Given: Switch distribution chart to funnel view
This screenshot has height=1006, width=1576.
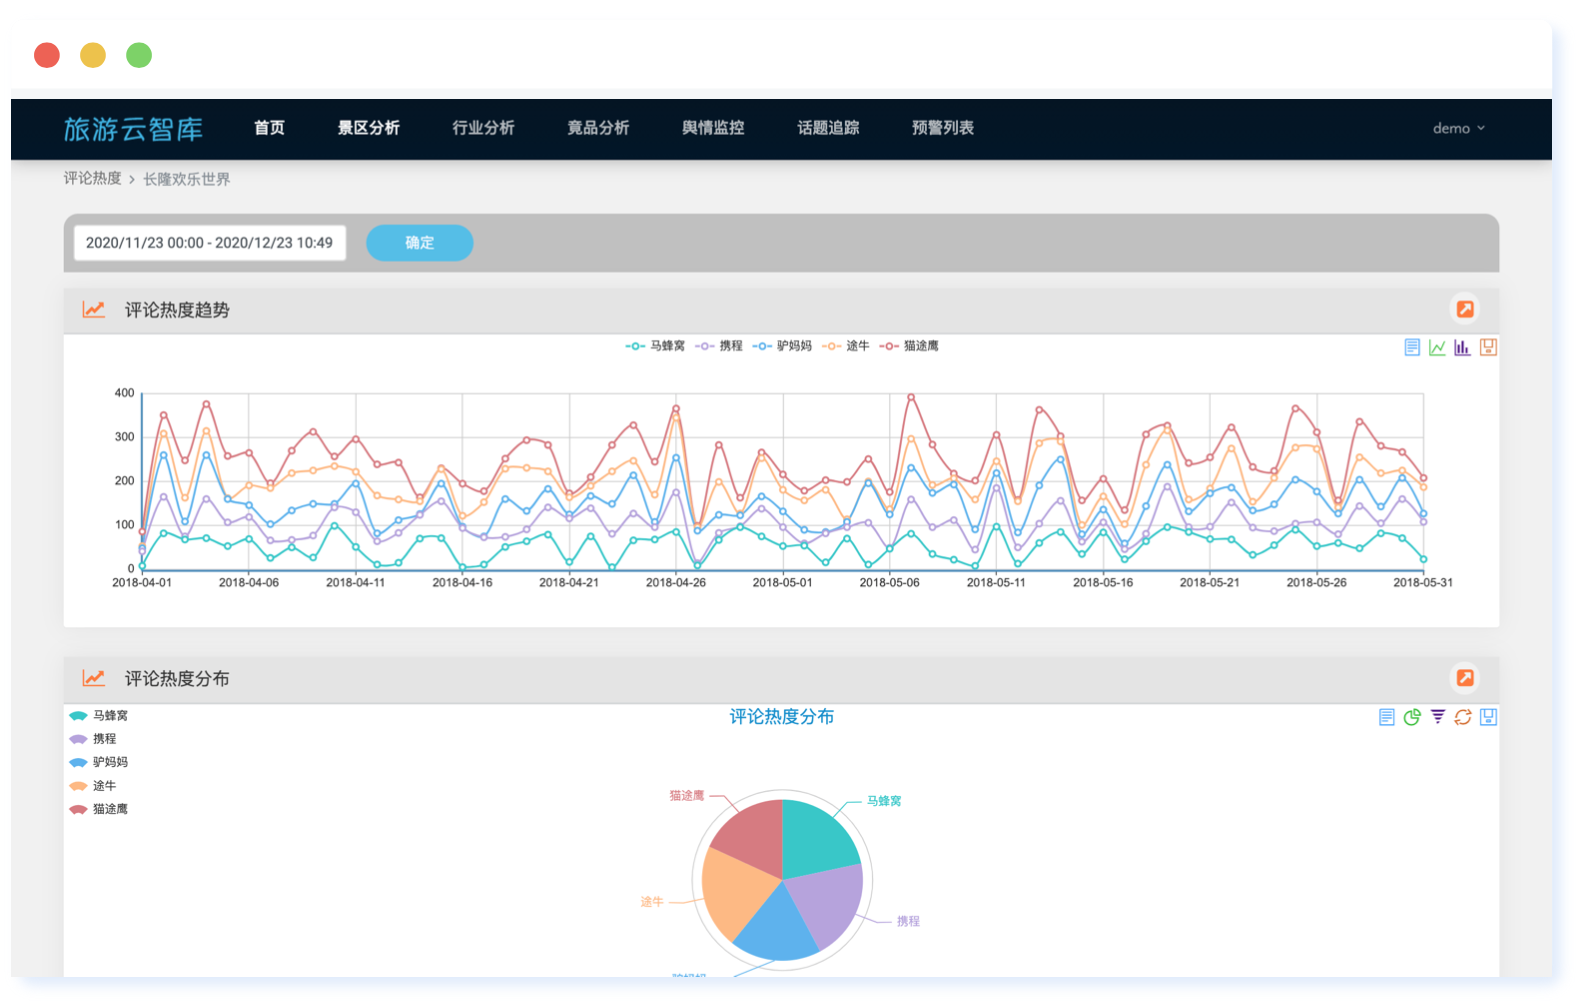Looking at the screenshot, I should tap(1437, 717).
